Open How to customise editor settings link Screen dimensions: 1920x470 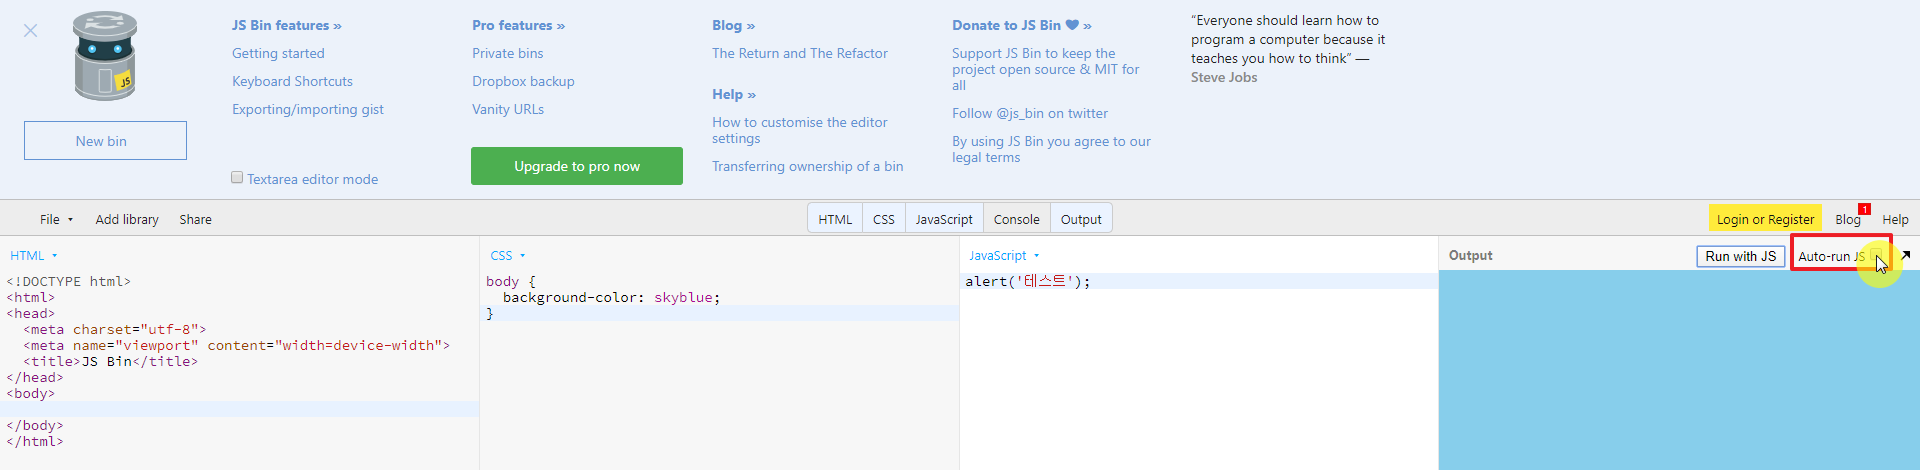[800, 130]
